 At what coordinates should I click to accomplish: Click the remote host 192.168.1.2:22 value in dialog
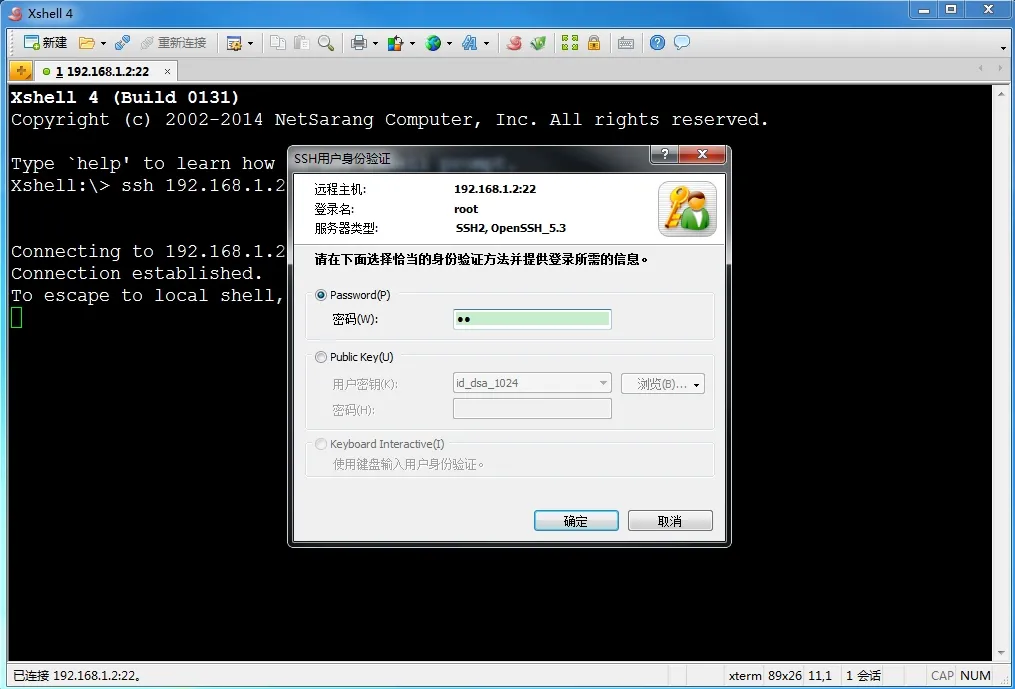tap(495, 189)
